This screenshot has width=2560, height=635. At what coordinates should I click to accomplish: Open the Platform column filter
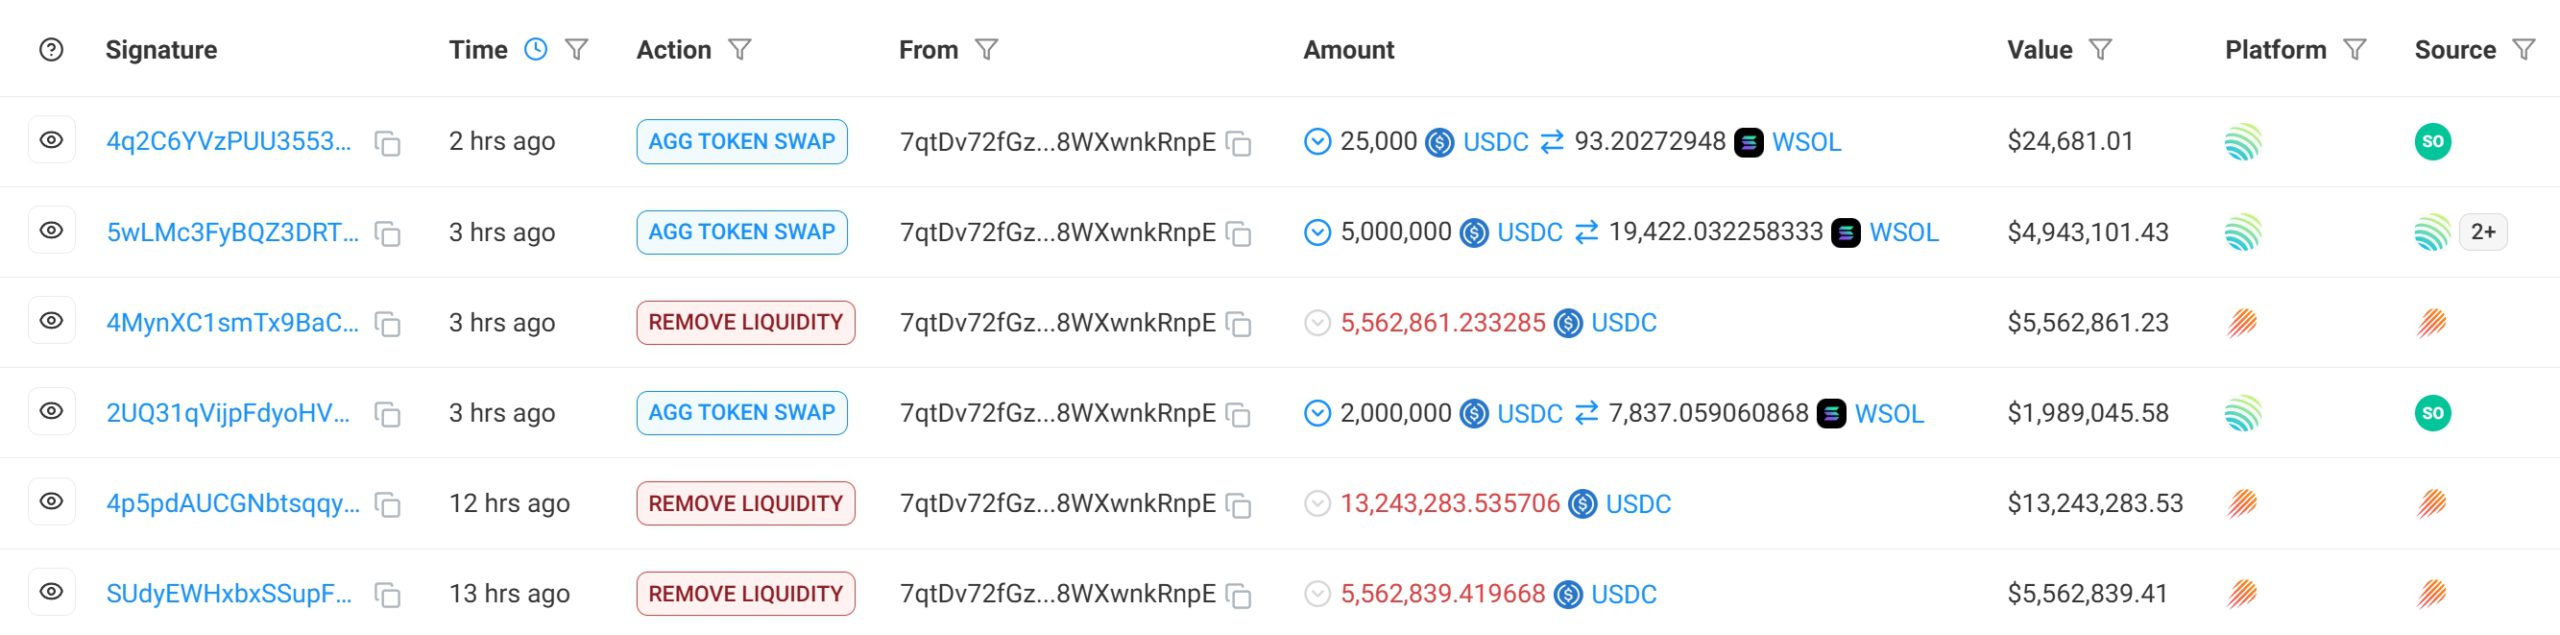(x=2355, y=50)
